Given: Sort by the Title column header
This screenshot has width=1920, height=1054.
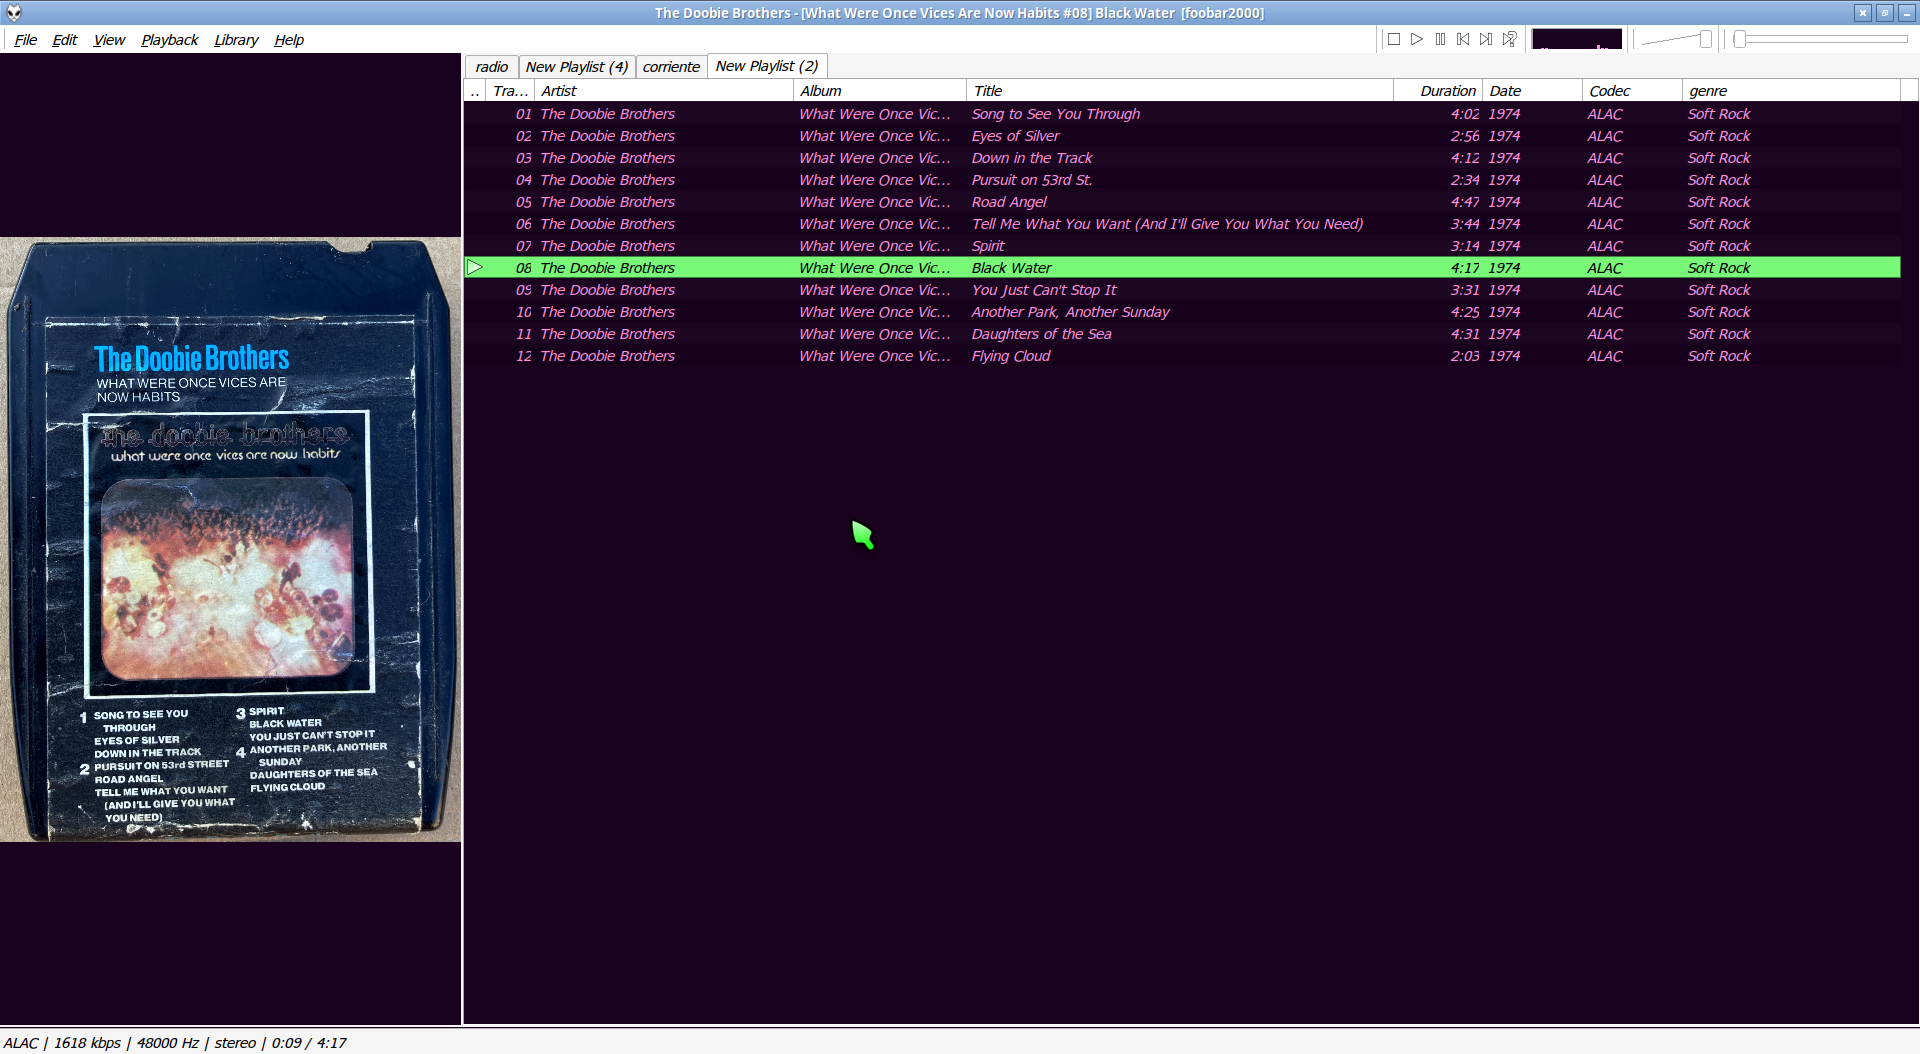Looking at the screenshot, I should pos(1180,91).
